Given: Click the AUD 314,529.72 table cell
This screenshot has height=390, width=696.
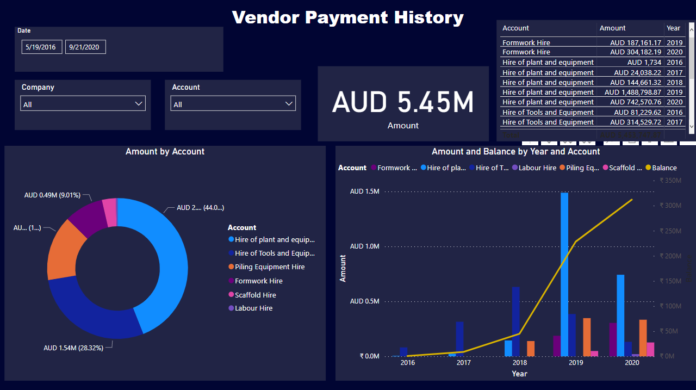Looking at the screenshot, I should click(x=635, y=122).
